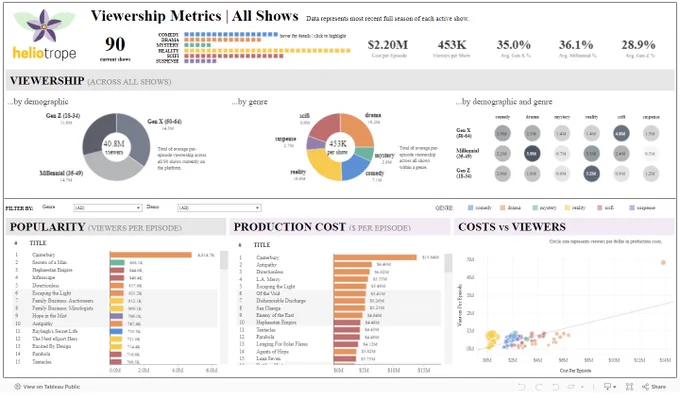Click 'Family Business: Auctioneers' title
Image resolution: width=680 pixels, height=398 pixels.
click(x=62, y=300)
